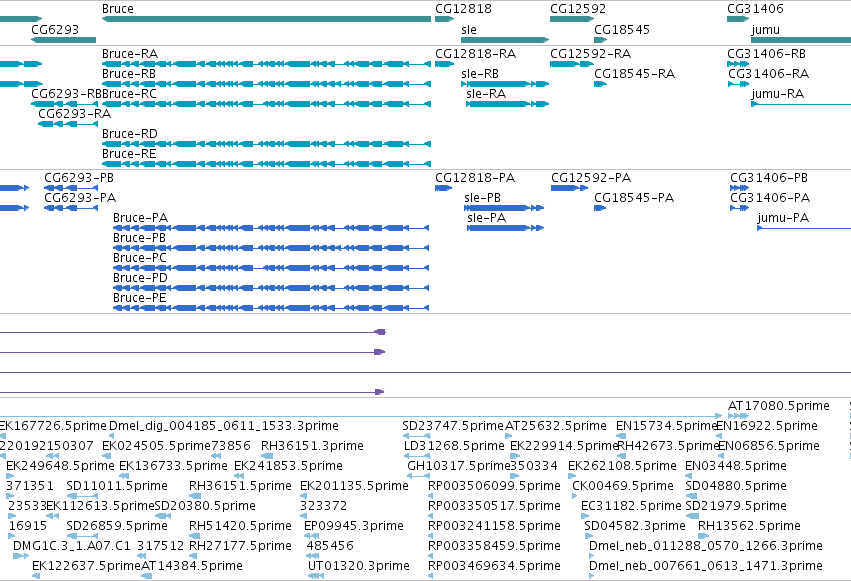
Task: Click the DMG1C.3_1.A07.C1 EST label
Action: tap(72, 546)
